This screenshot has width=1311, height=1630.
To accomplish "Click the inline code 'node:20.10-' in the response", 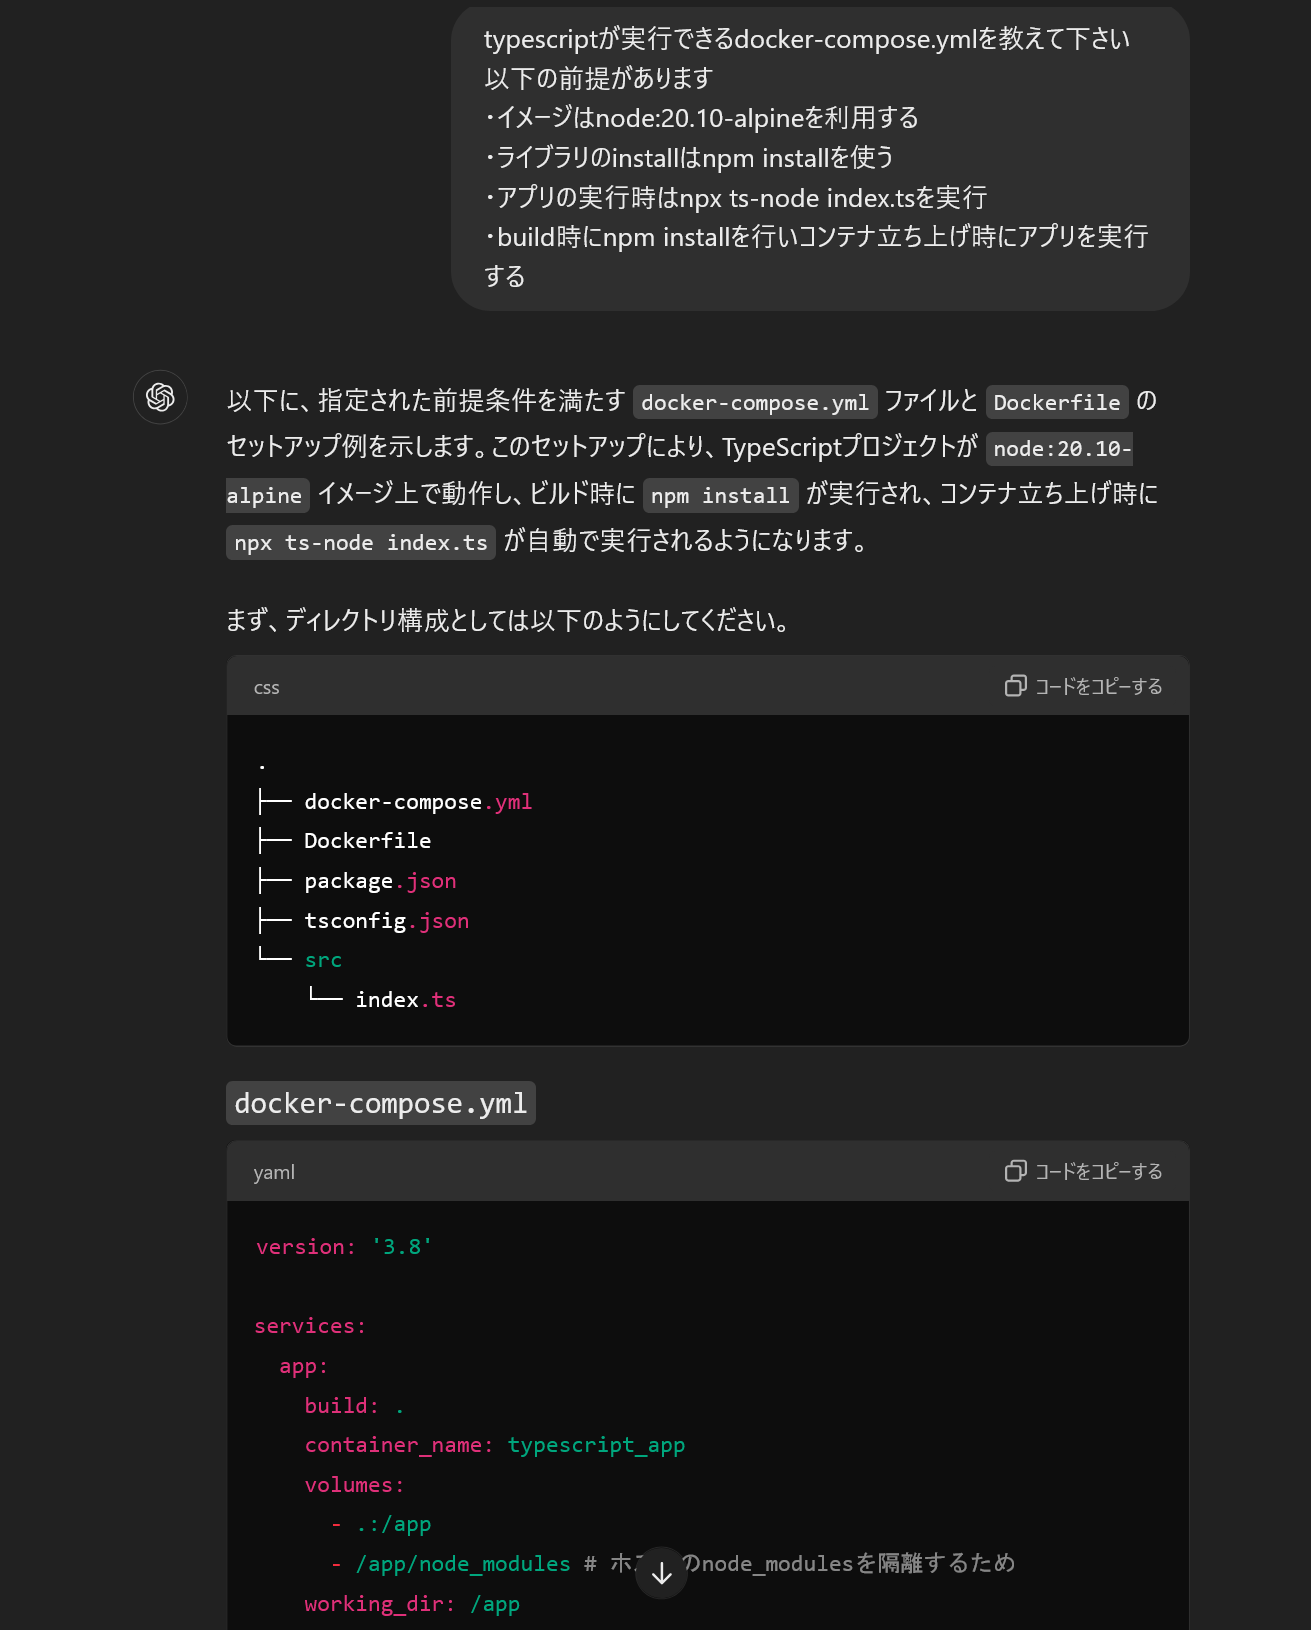I will click(x=1062, y=448).
